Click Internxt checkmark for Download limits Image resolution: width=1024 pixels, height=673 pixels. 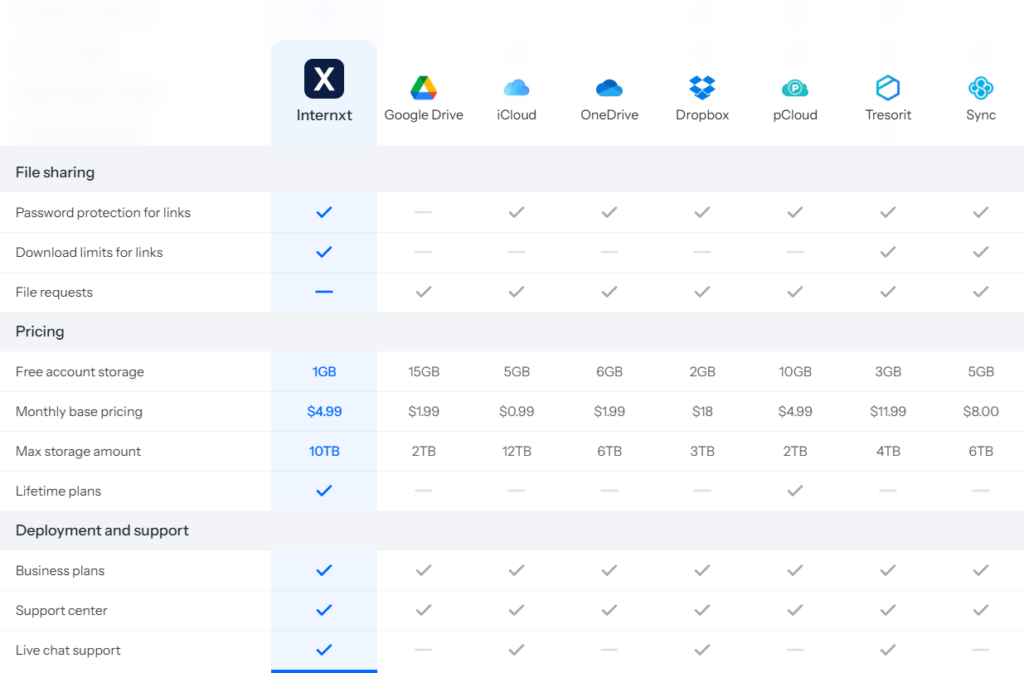tap(324, 252)
